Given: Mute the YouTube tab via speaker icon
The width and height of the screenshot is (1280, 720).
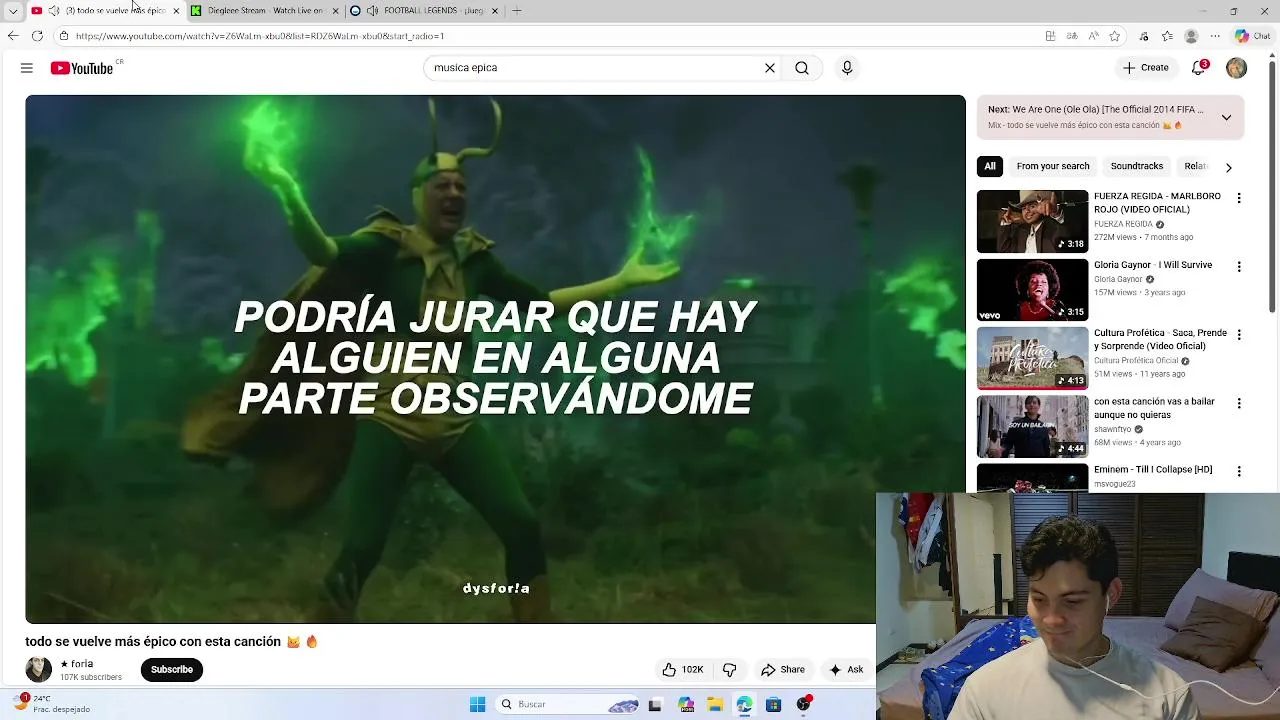Looking at the screenshot, I should [53, 10].
